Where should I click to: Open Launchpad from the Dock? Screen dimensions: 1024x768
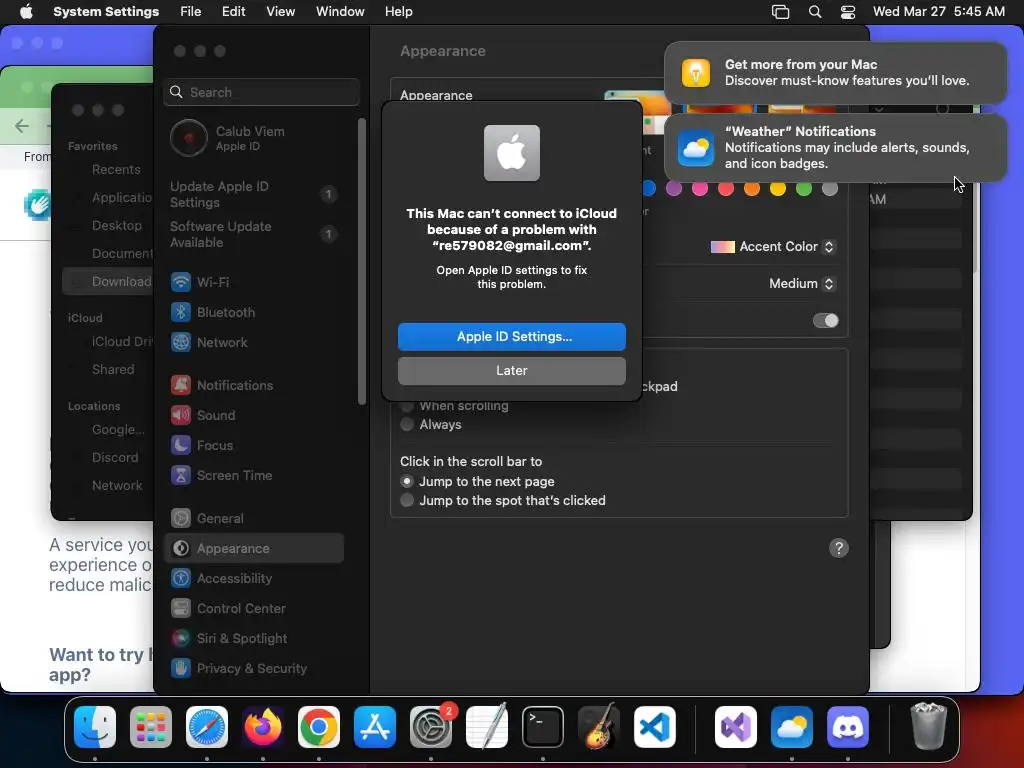(x=151, y=727)
